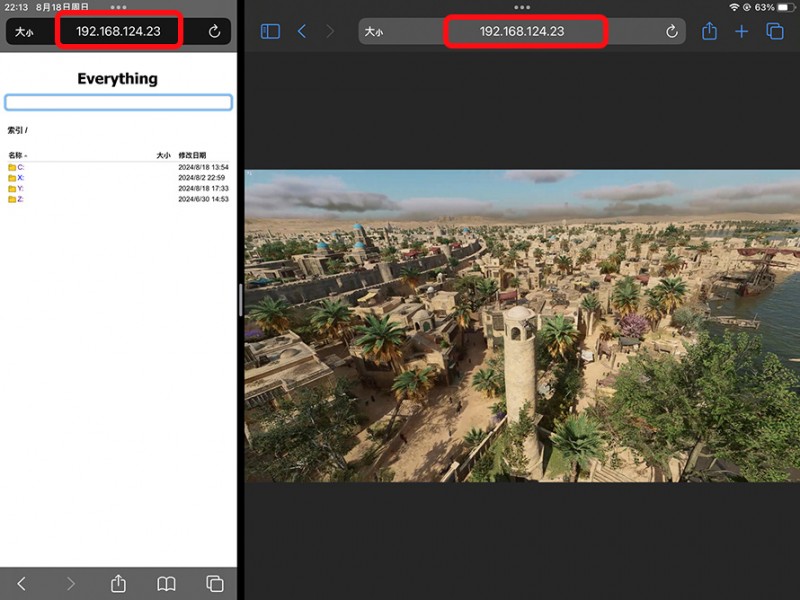The image size is (800, 600).
Task: Go back with left window's bottom back arrow
Action: click(22, 583)
